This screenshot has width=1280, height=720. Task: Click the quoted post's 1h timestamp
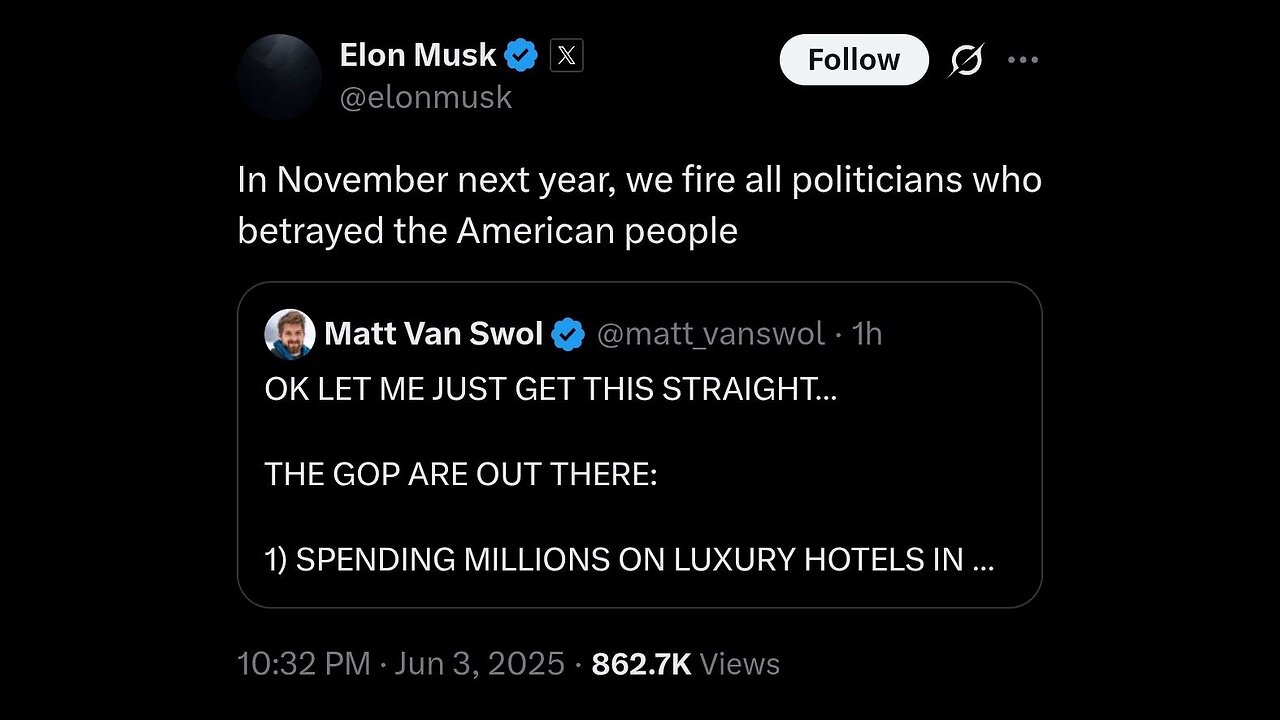867,334
